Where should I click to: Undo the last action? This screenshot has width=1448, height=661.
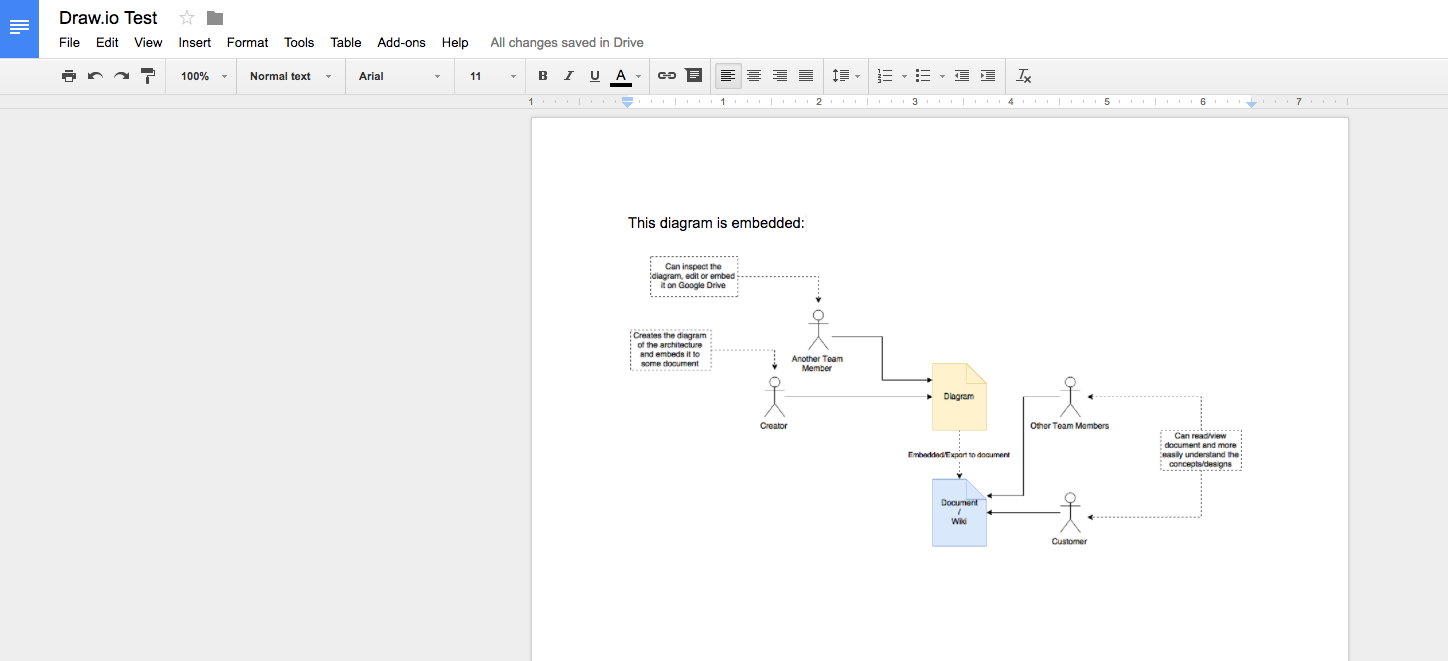point(95,76)
